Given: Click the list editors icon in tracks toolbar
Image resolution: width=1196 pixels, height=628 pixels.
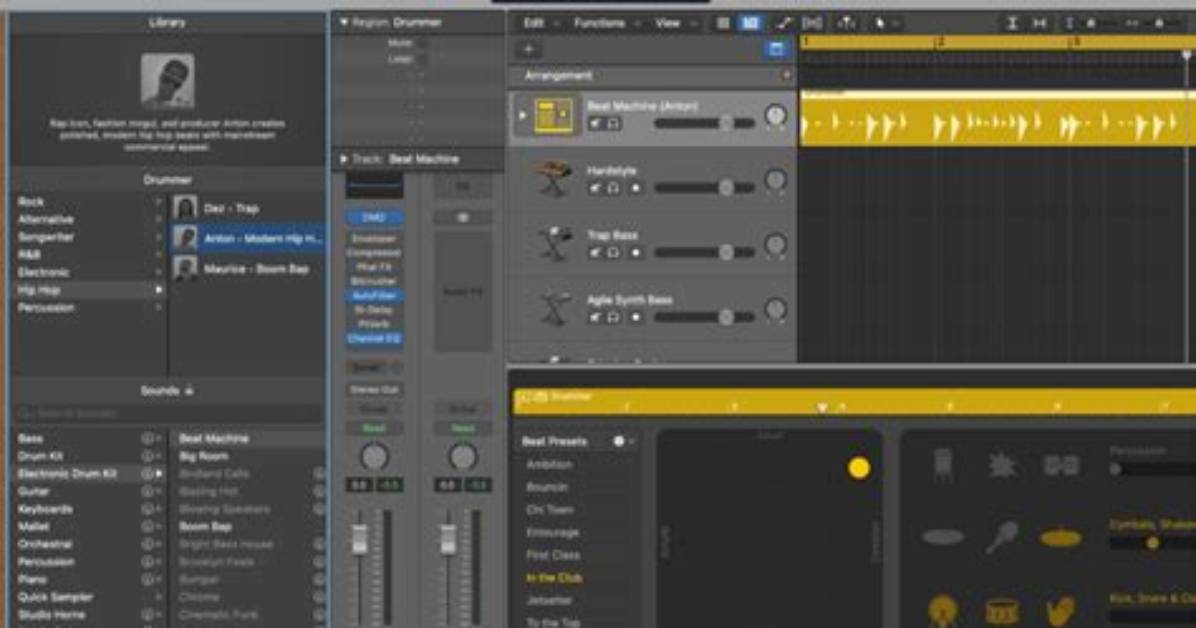Looking at the screenshot, I should (722, 24).
